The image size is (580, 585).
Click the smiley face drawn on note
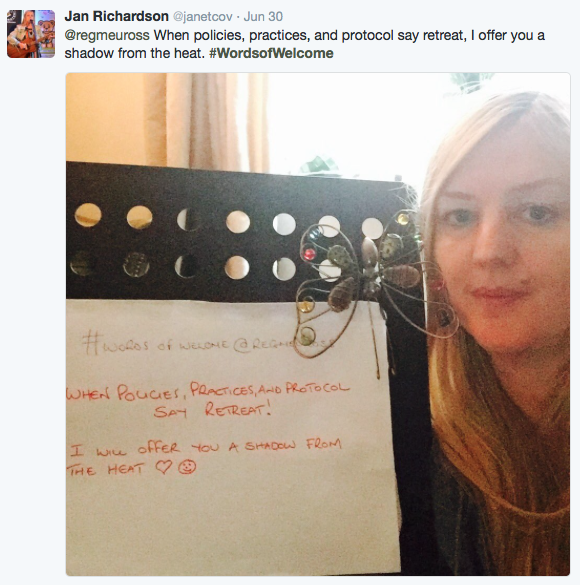click(x=187, y=467)
